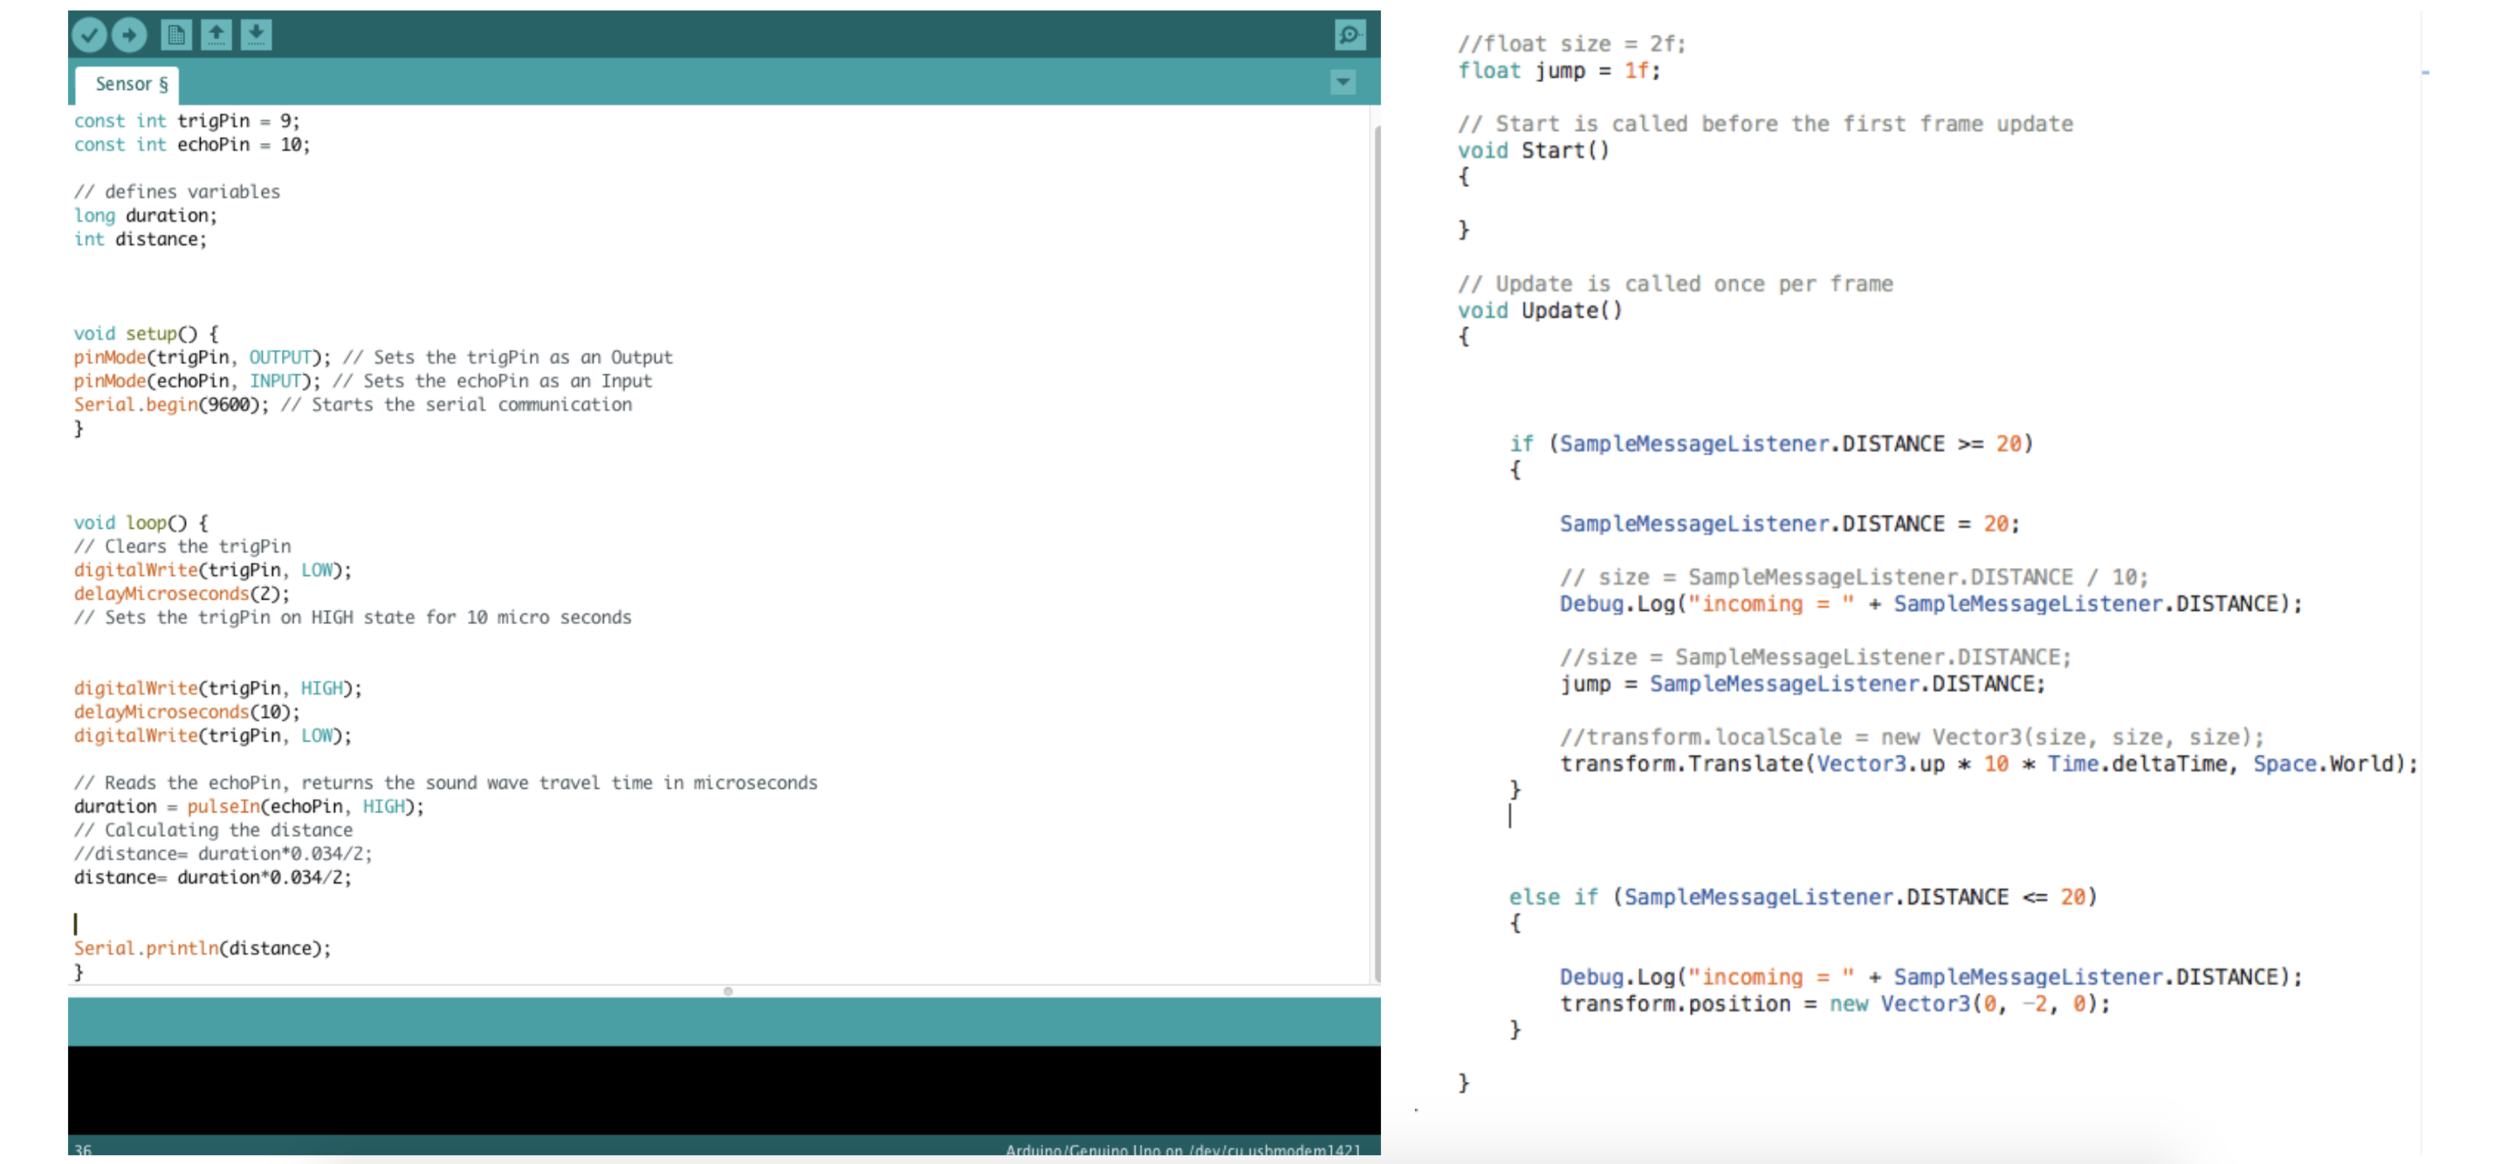2500x1164 pixels.
Task: Click the '//transform.localScale = new Vector3' comment
Action: coord(1912,737)
